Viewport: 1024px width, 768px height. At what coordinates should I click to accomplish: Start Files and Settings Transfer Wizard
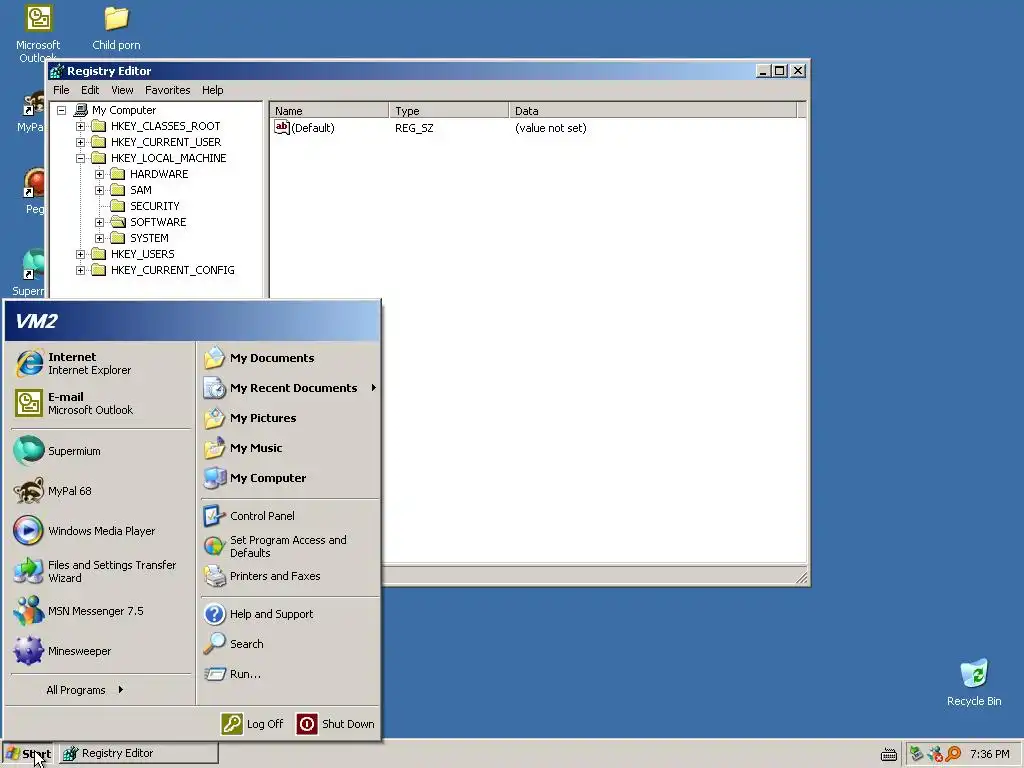tap(101, 571)
